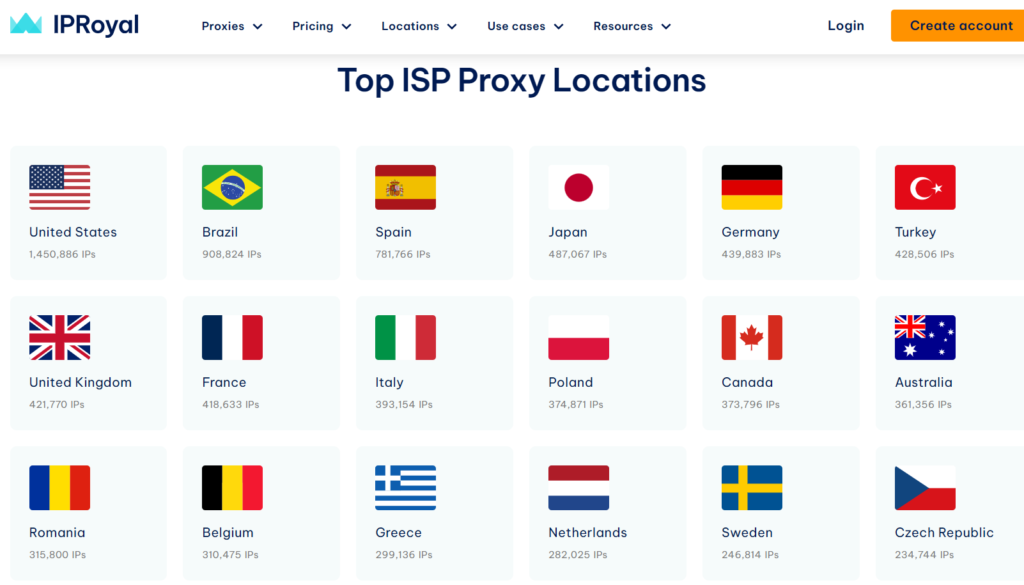
Task: Select the Germany flag icon
Action: (752, 187)
